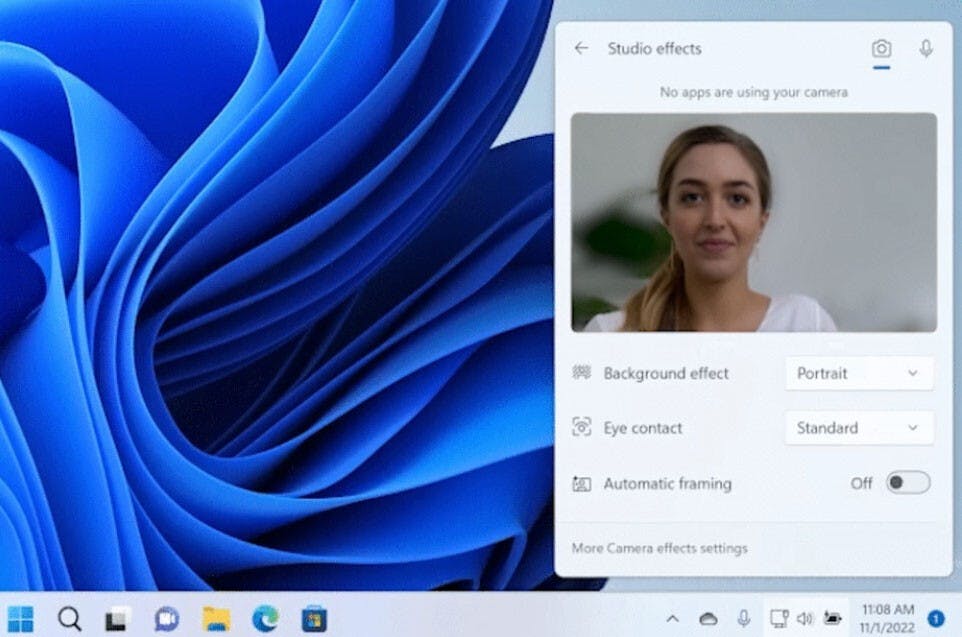The height and width of the screenshot is (637, 962).
Task: Open quick settings via network and volume icons
Action: click(x=805, y=618)
